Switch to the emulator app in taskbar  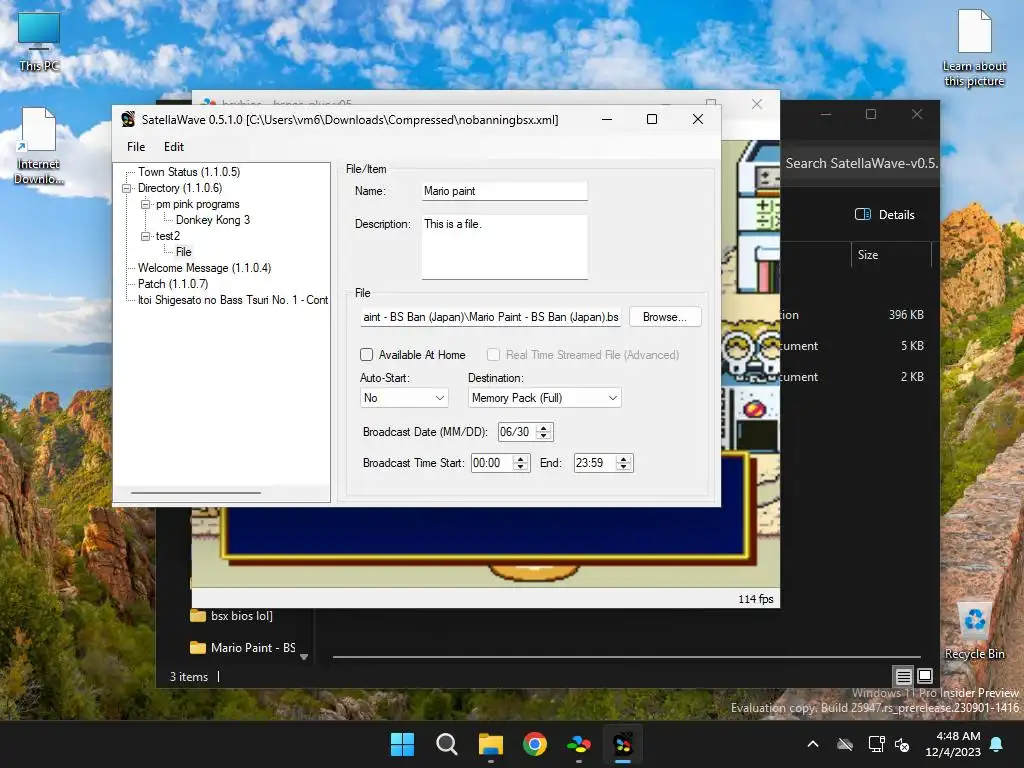click(579, 744)
